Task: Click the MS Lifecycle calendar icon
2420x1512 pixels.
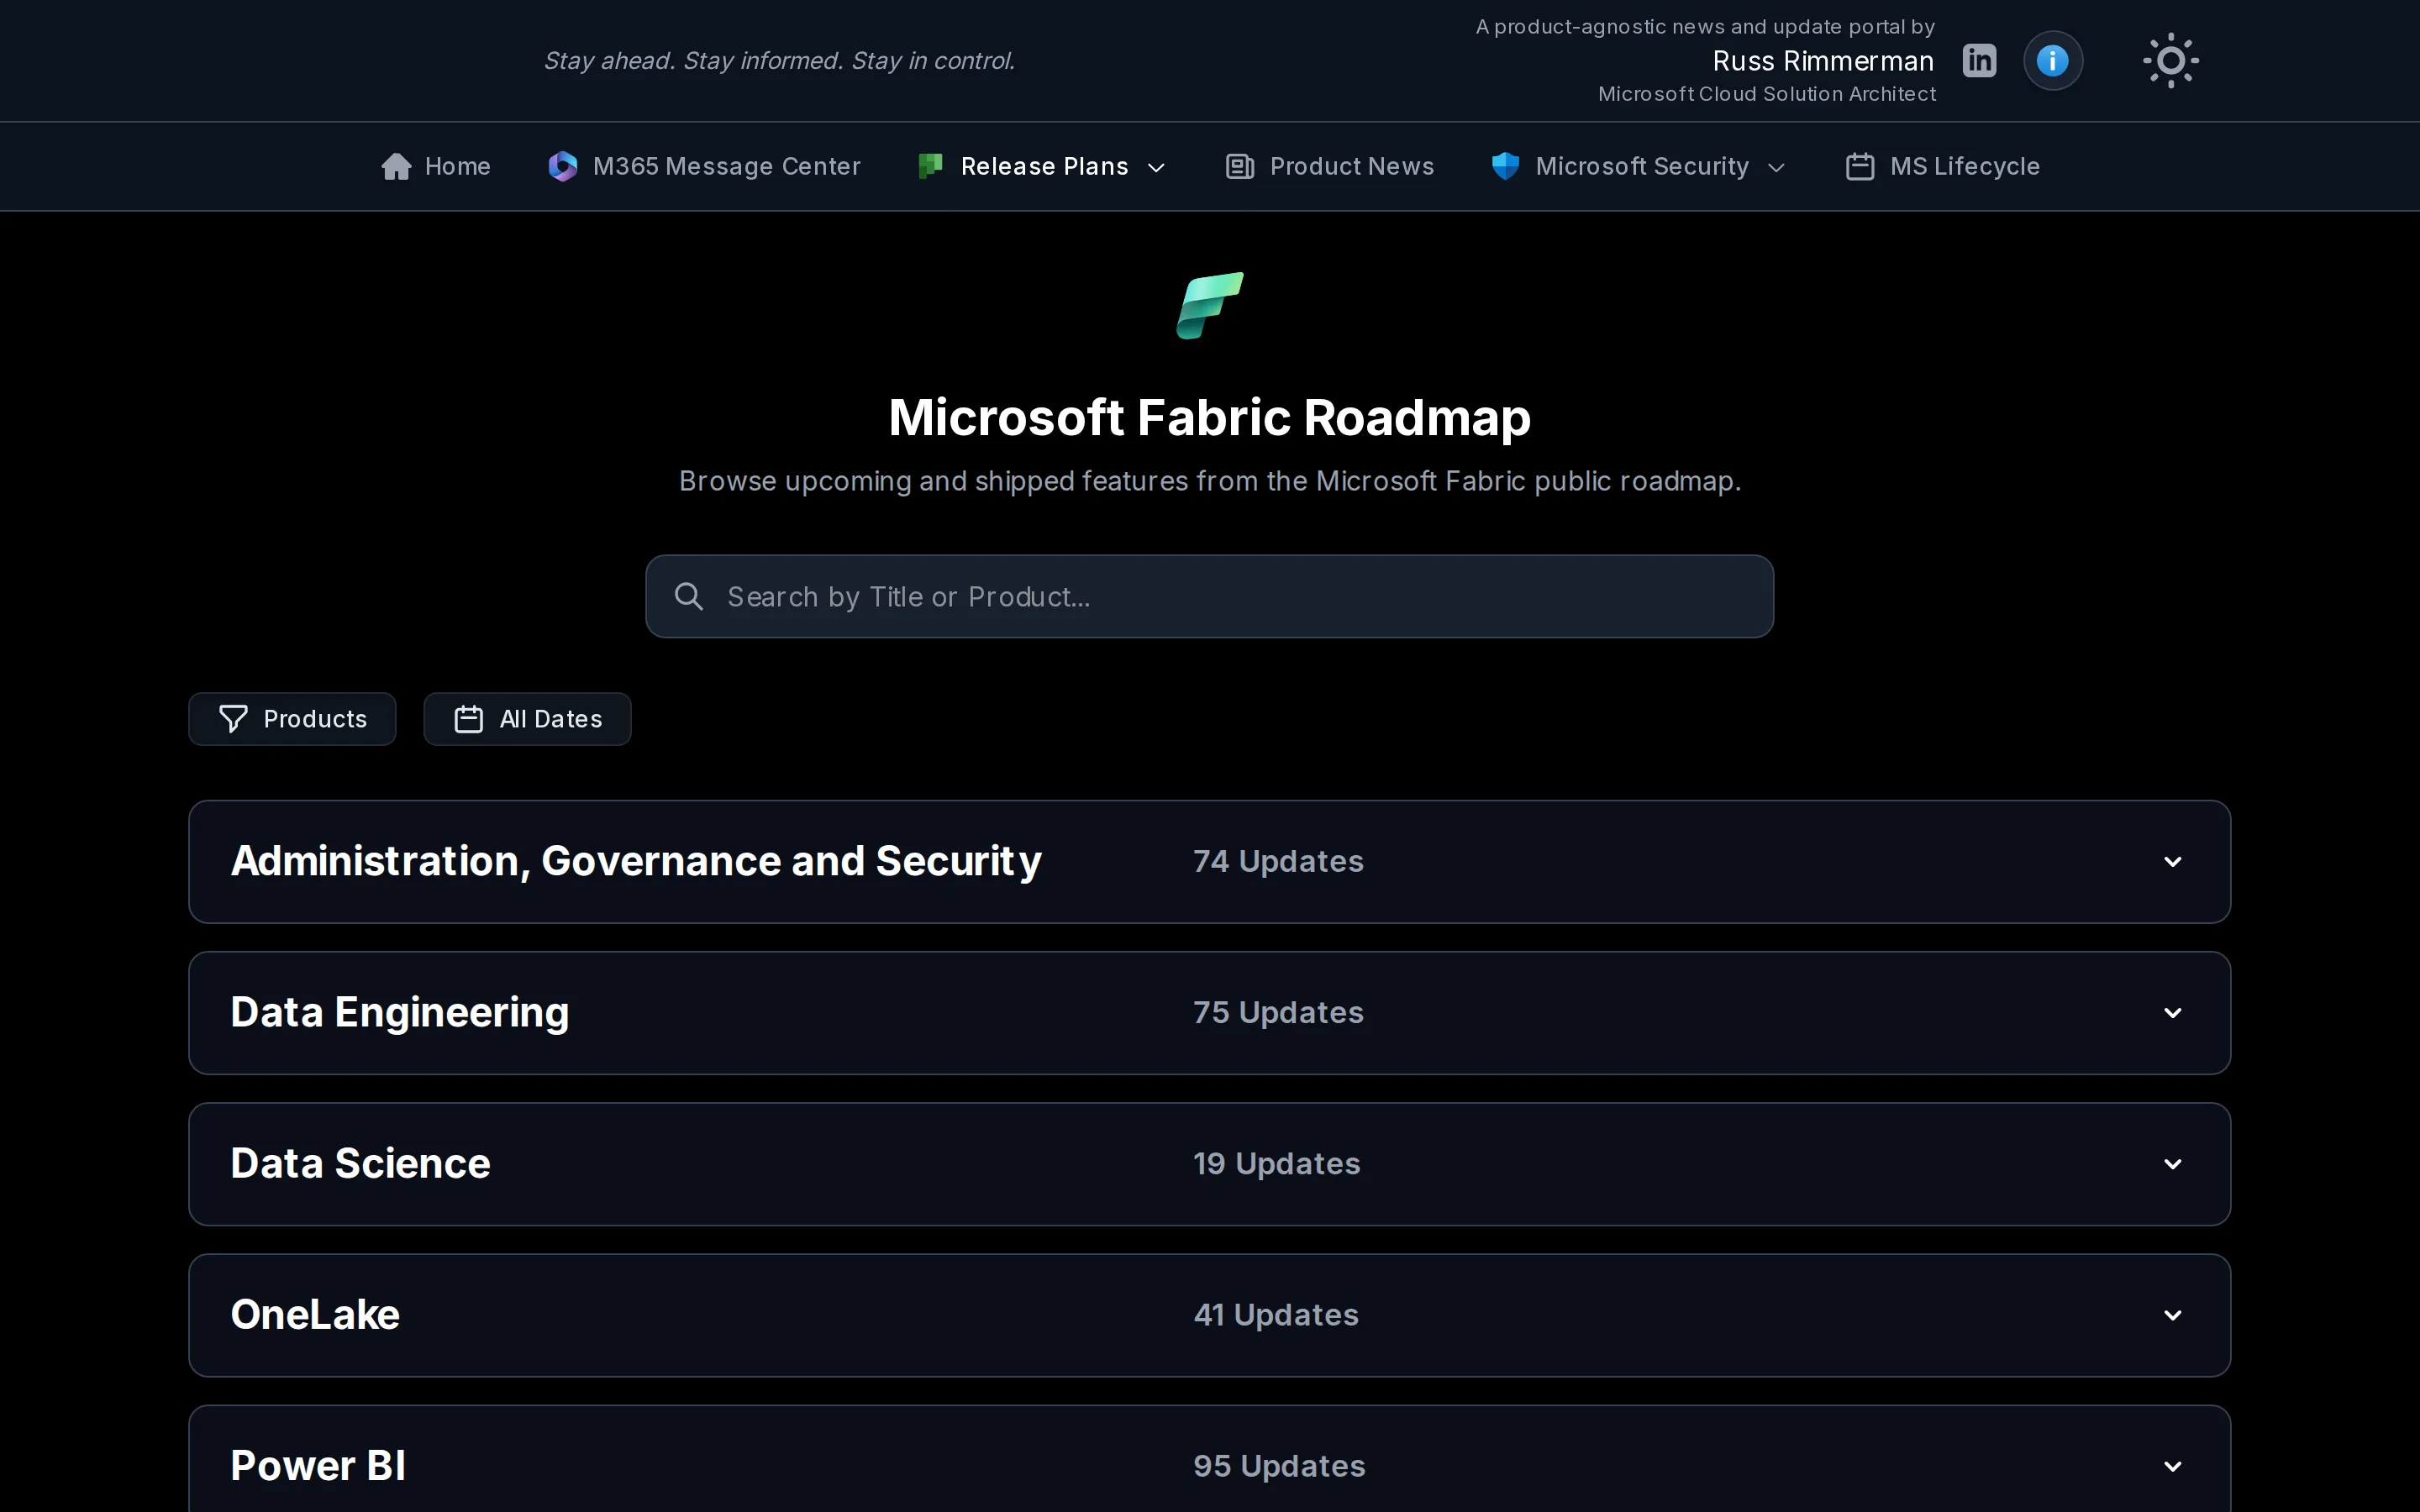Action: 1860,166
